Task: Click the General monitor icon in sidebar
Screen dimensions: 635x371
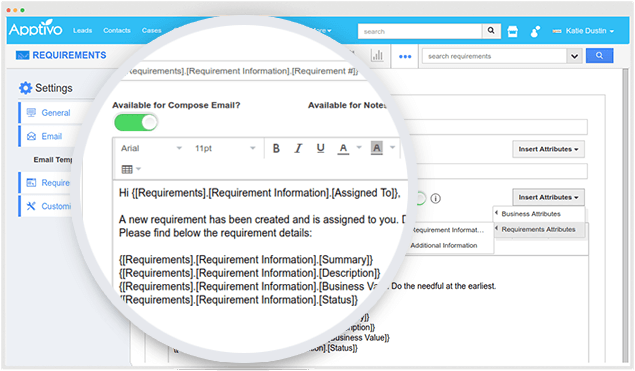Action: tap(31, 112)
